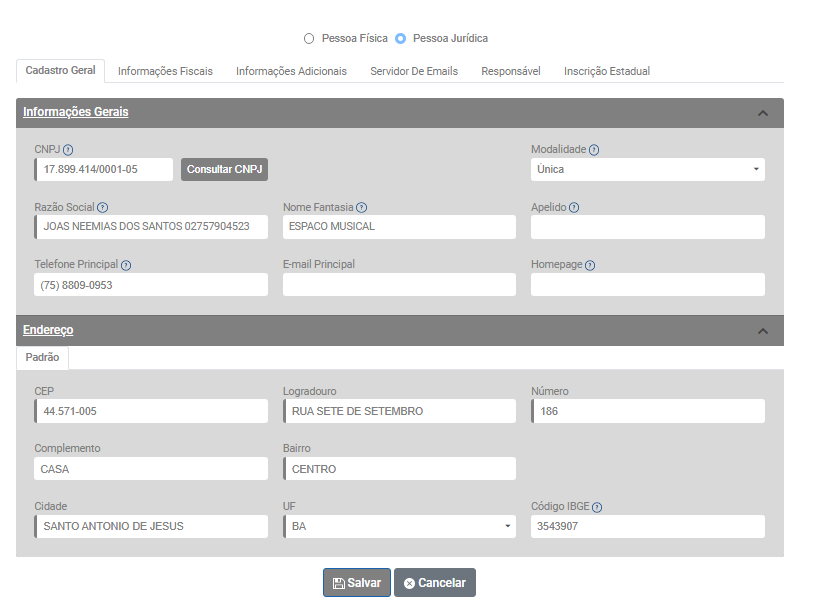
Task: Click the help icon beside CNPJ label
Action: click(x=68, y=150)
